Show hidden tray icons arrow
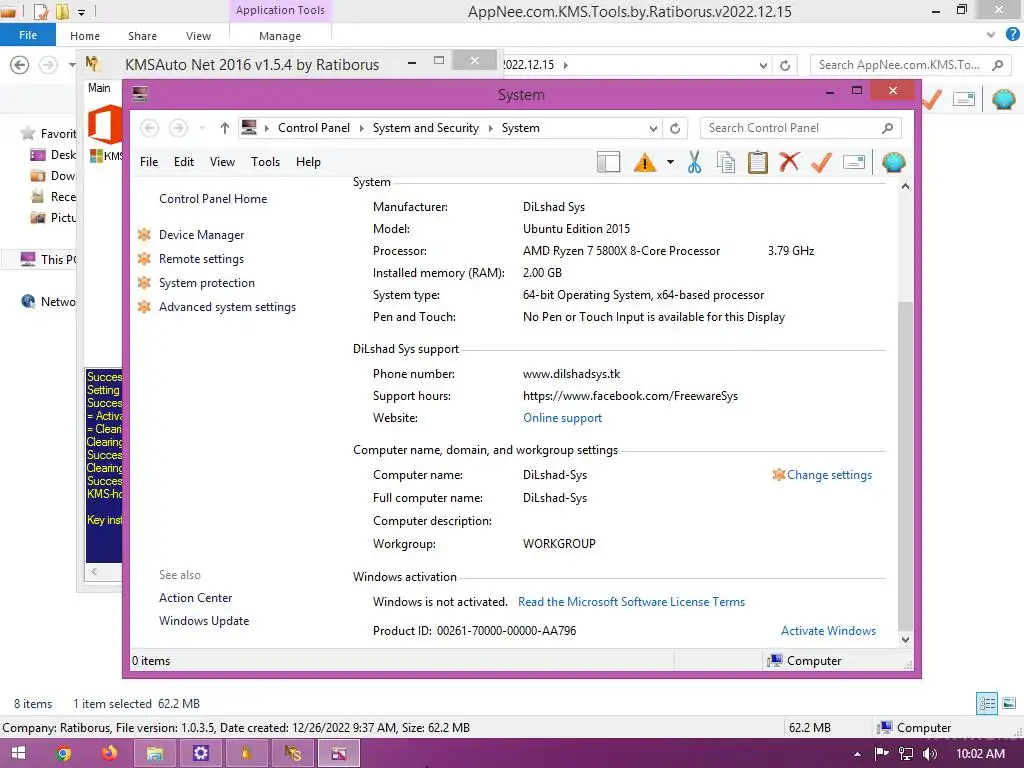Image resolution: width=1024 pixels, height=768 pixels. tap(857, 754)
